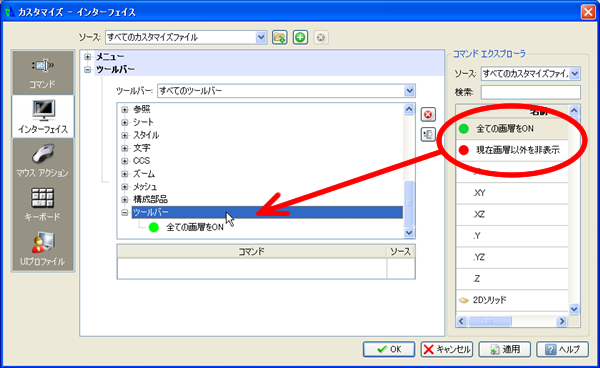Expand the ズーム toolbar node
Screen dimensions: 600x368
pos(125,174)
